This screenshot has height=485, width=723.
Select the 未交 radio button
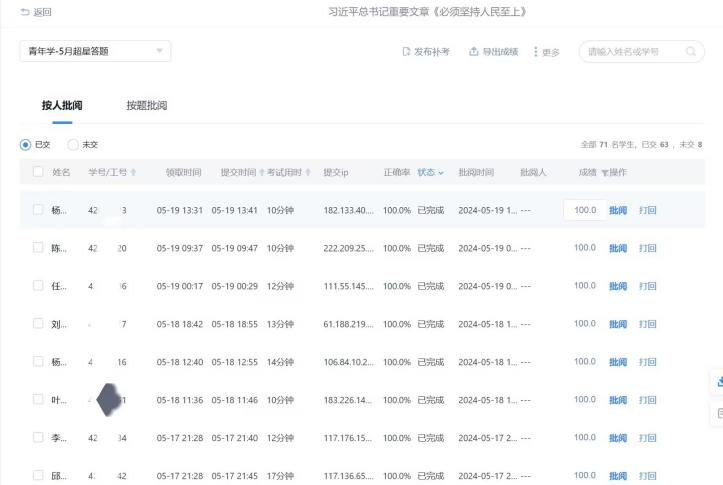point(73,145)
